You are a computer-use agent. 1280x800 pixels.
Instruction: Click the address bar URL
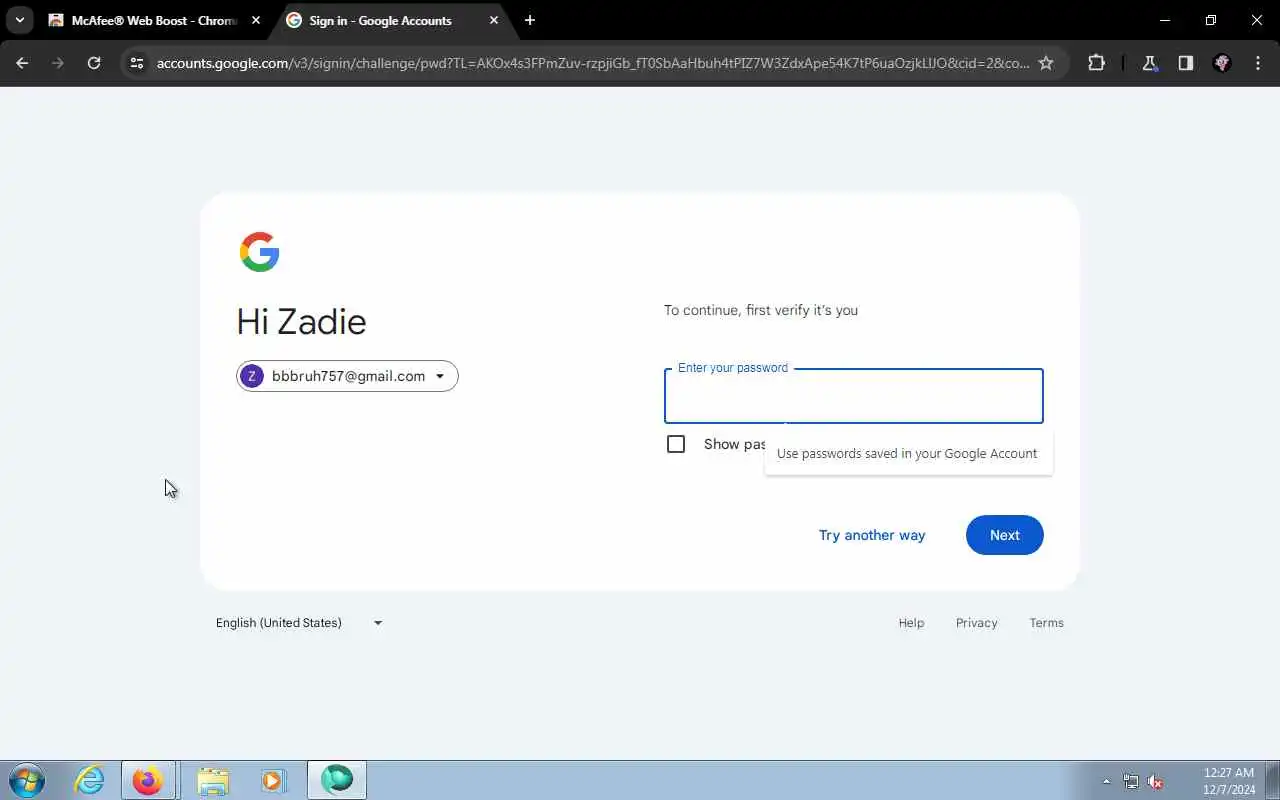(592, 63)
